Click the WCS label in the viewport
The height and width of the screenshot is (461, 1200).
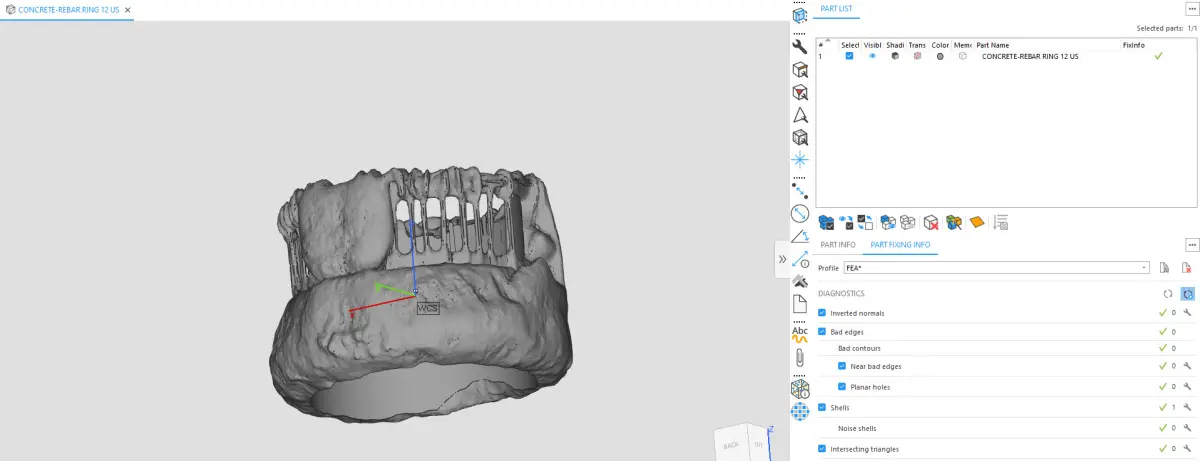[x=428, y=307]
